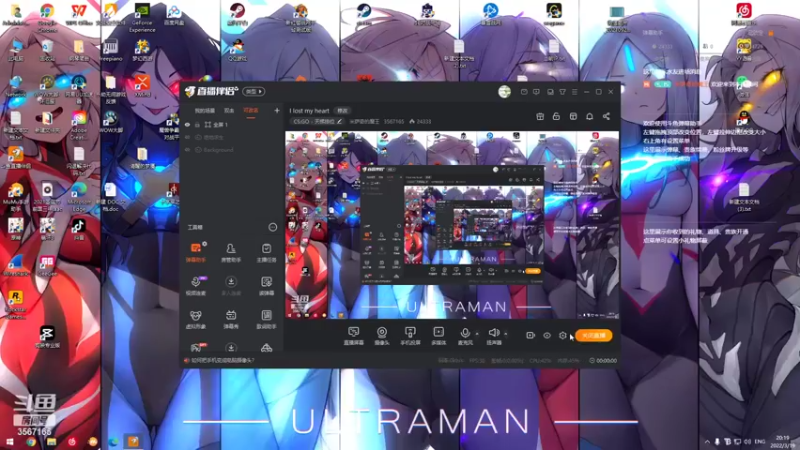Click the record video icon beside the eye
This screenshot has height=450, width=800.
(x=531, y=335)
